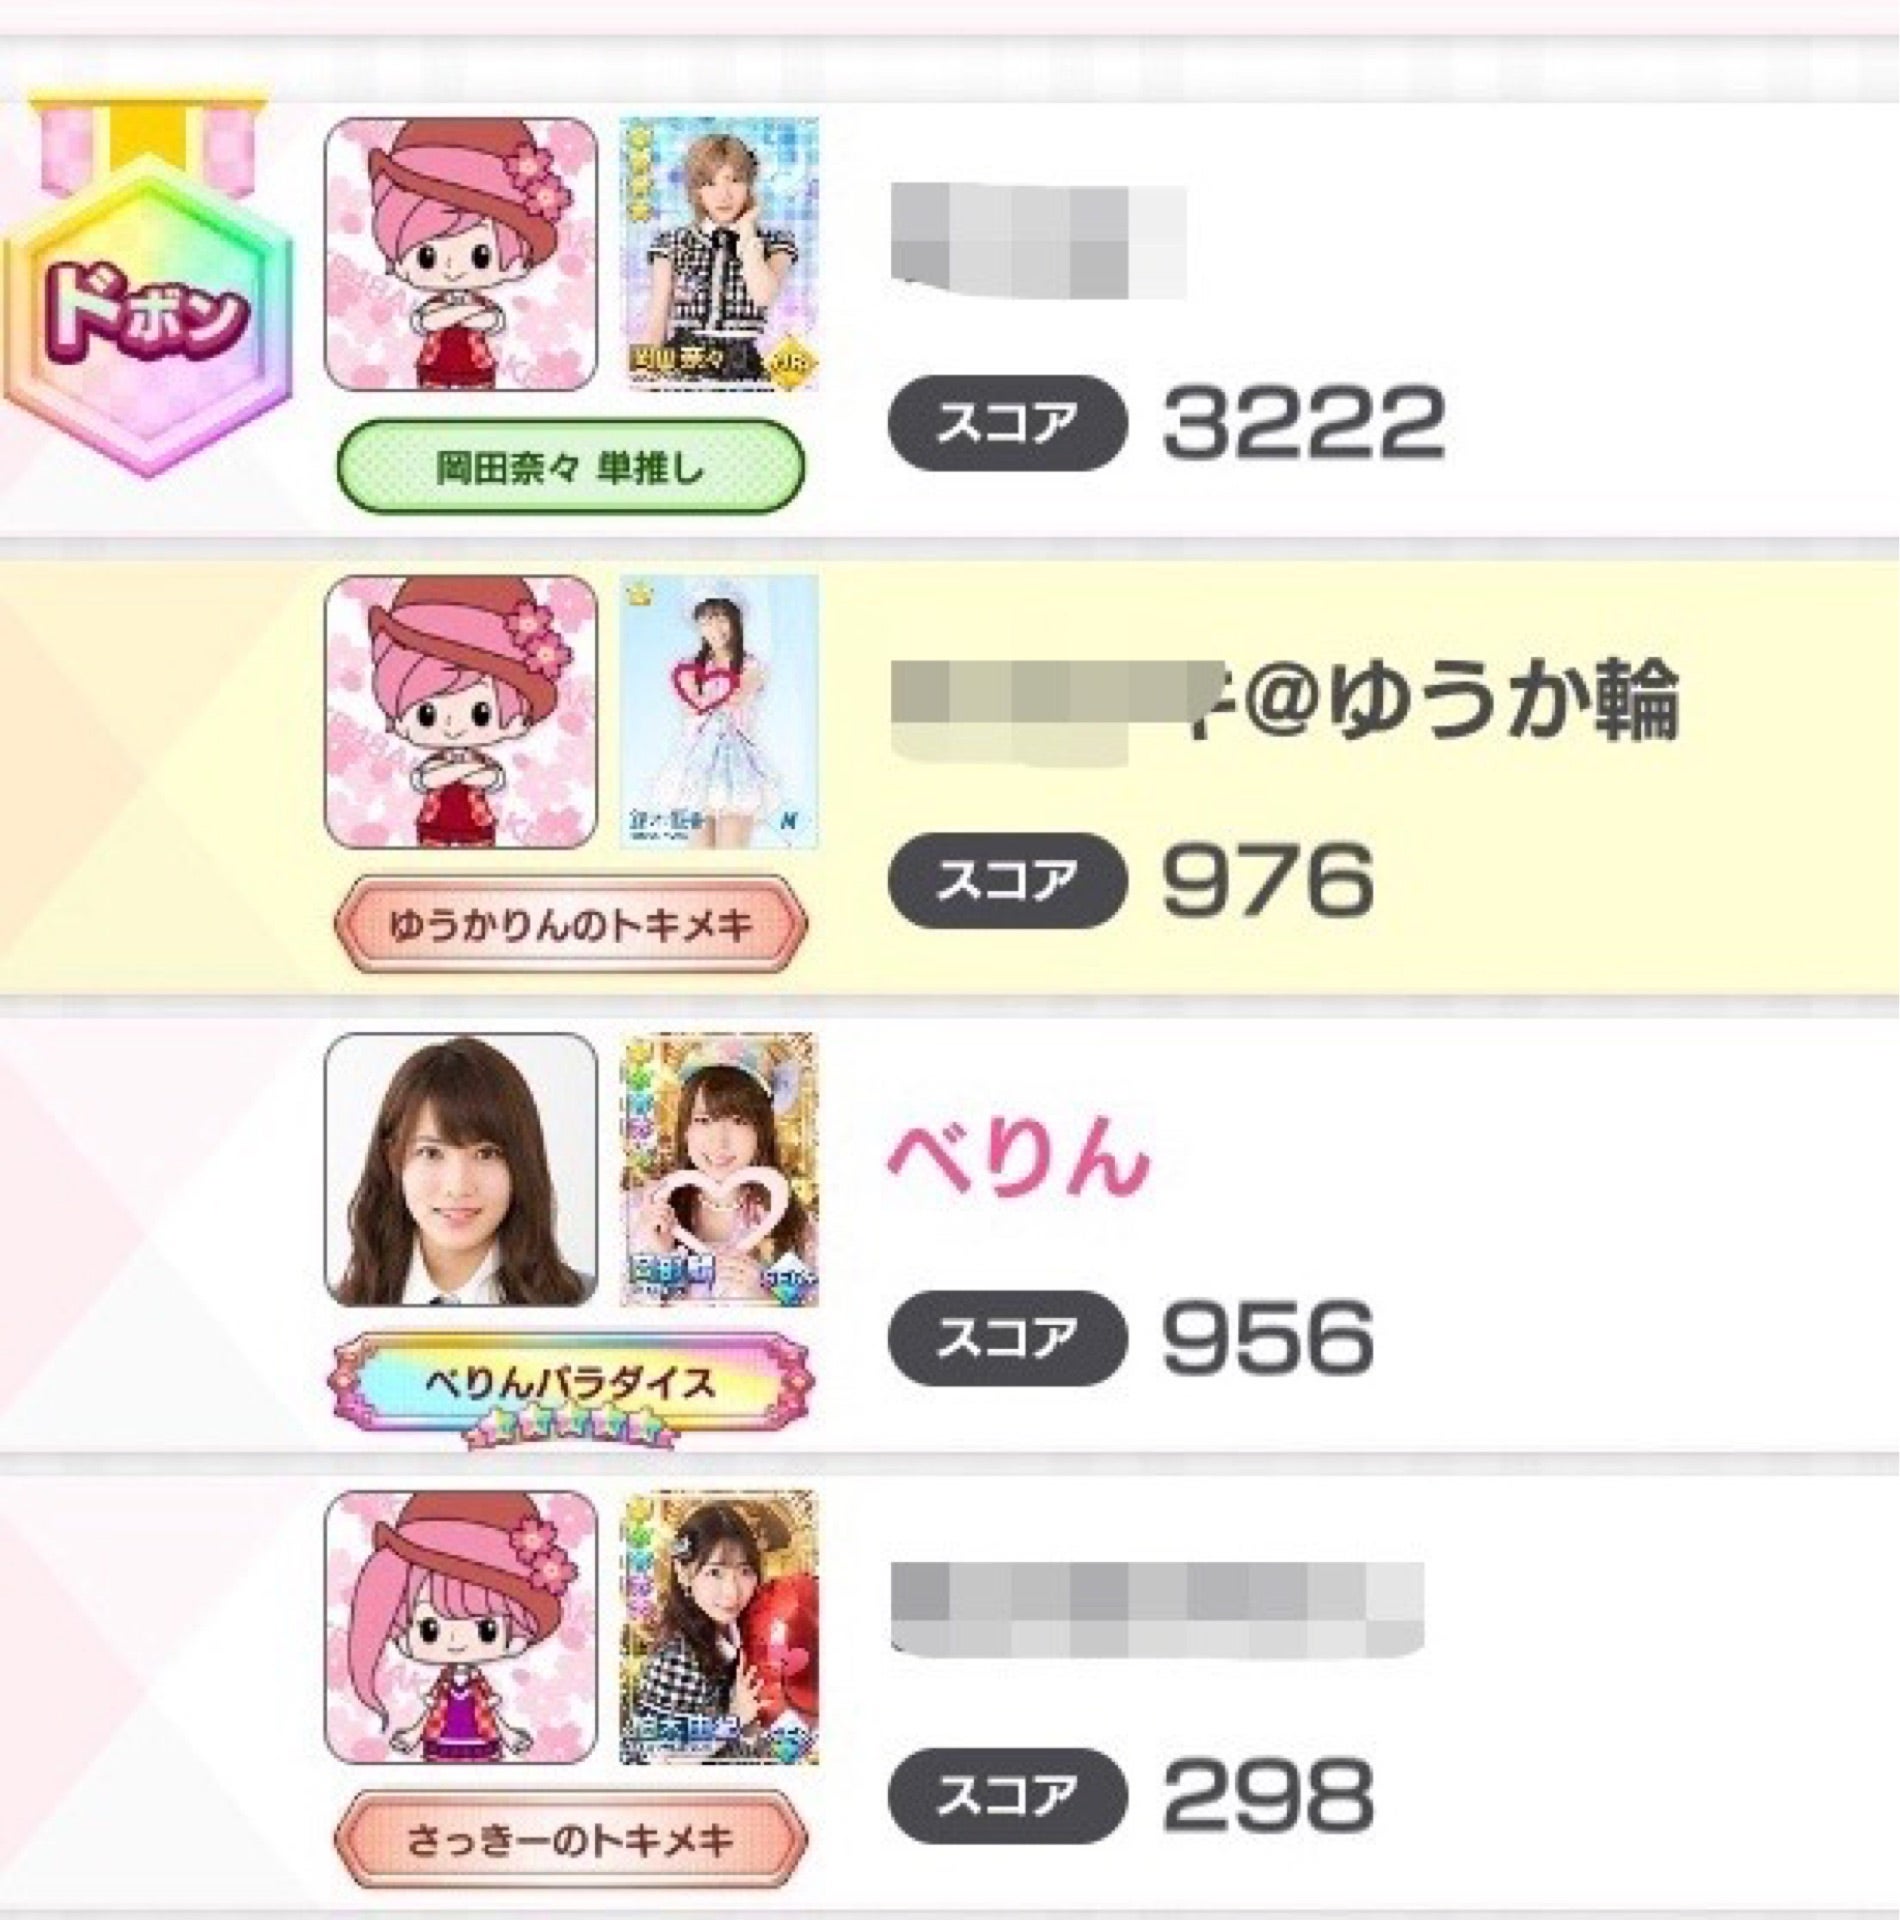Tap the さっきーのトキメキ title badge

tap(570, 1840)
